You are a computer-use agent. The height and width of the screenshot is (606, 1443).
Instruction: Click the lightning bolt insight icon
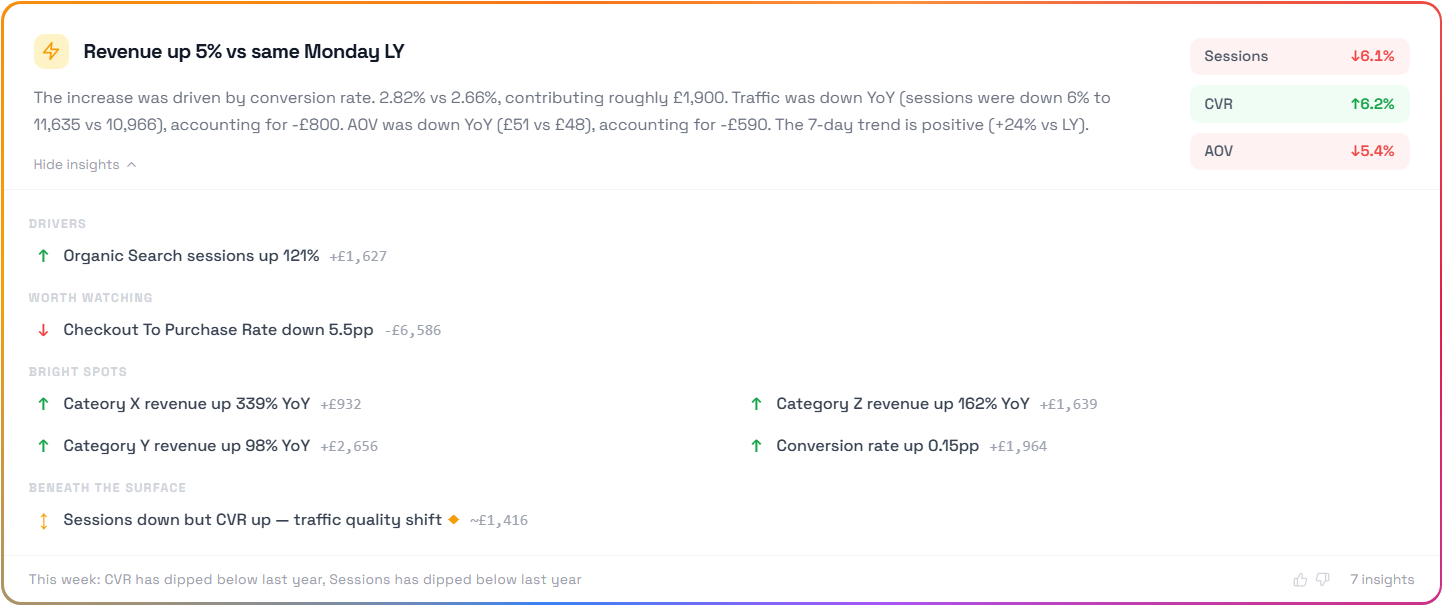click(x=53, y=50)
